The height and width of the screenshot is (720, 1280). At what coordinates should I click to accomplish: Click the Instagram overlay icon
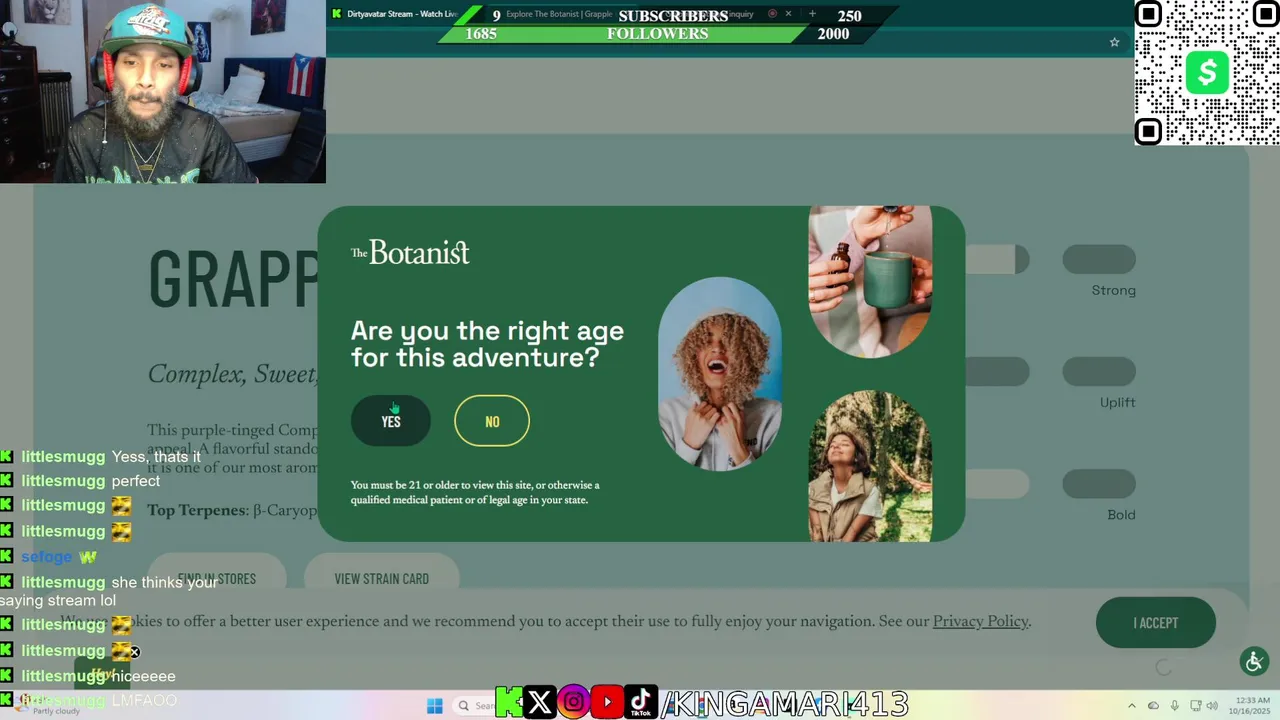[574, 703]
